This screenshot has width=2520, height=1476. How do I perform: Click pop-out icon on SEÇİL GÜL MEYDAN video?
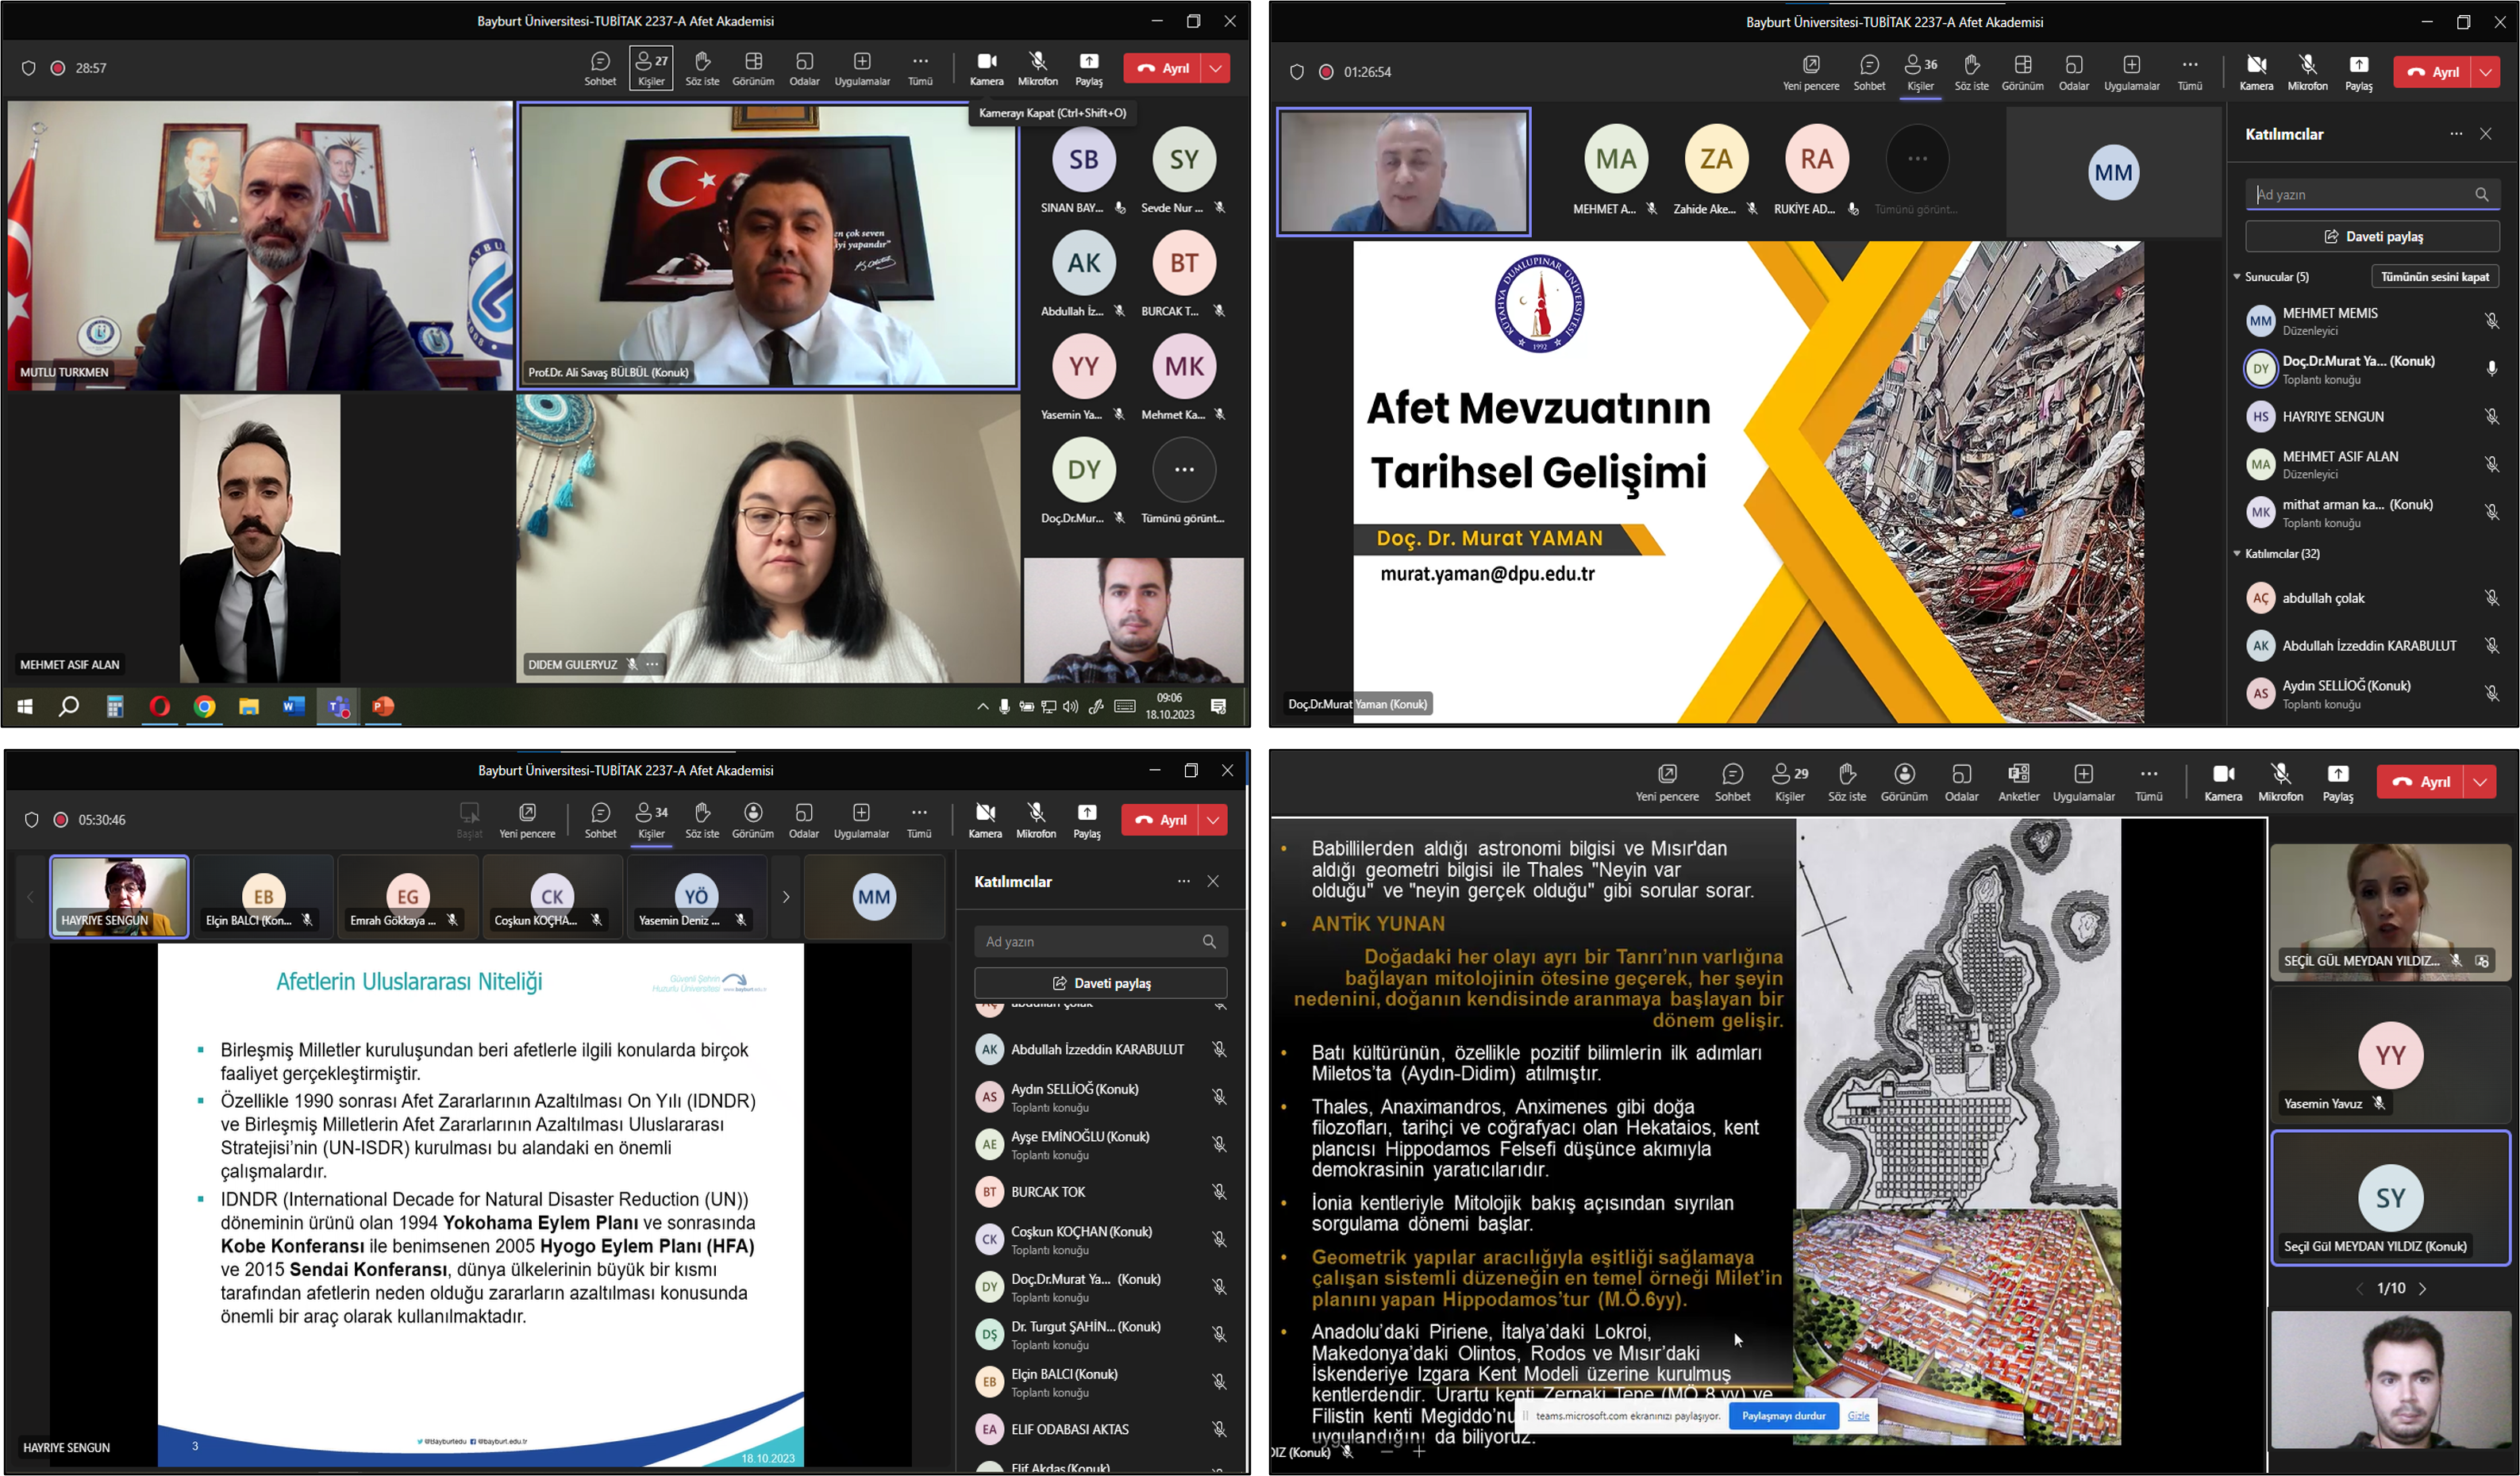tap(2482, 961)
